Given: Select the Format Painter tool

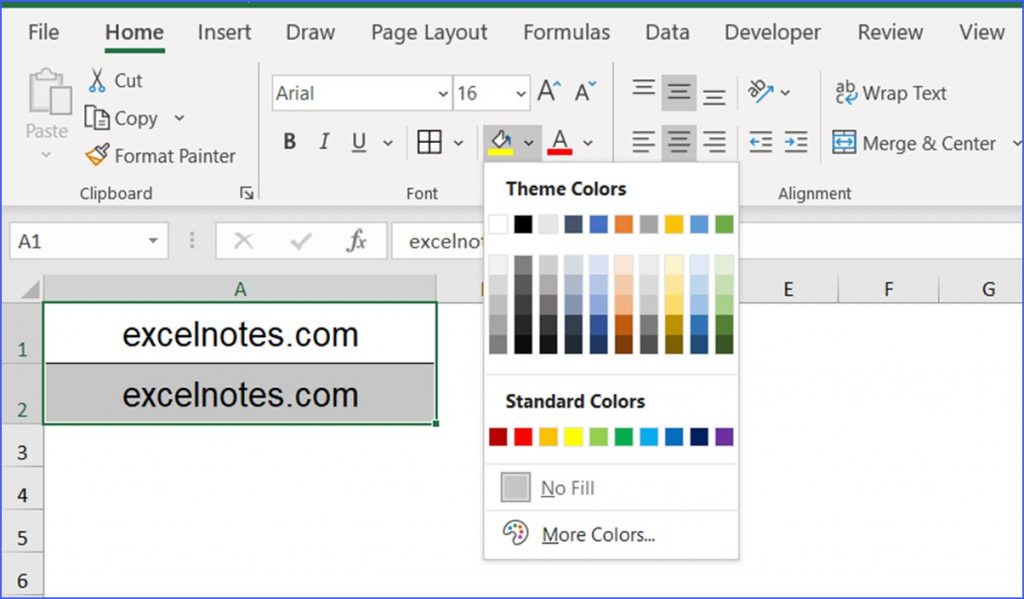Looking at the screenshot, I should (x=160, y=156).
